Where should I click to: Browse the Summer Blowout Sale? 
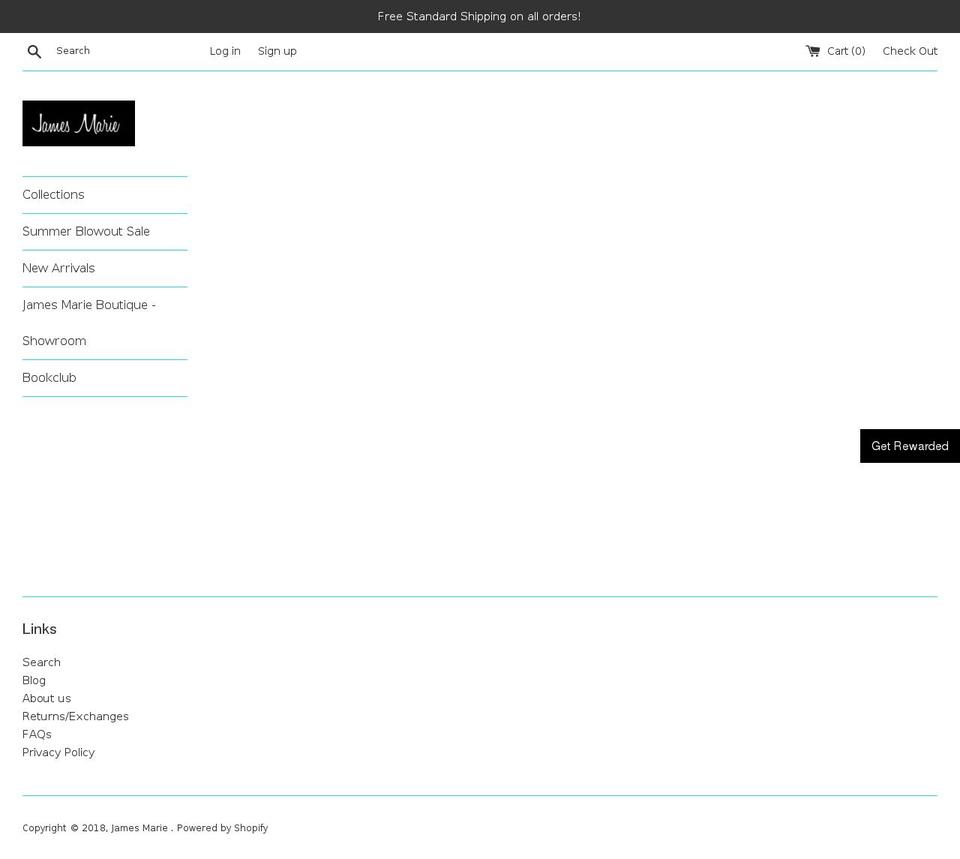[86, 231]
